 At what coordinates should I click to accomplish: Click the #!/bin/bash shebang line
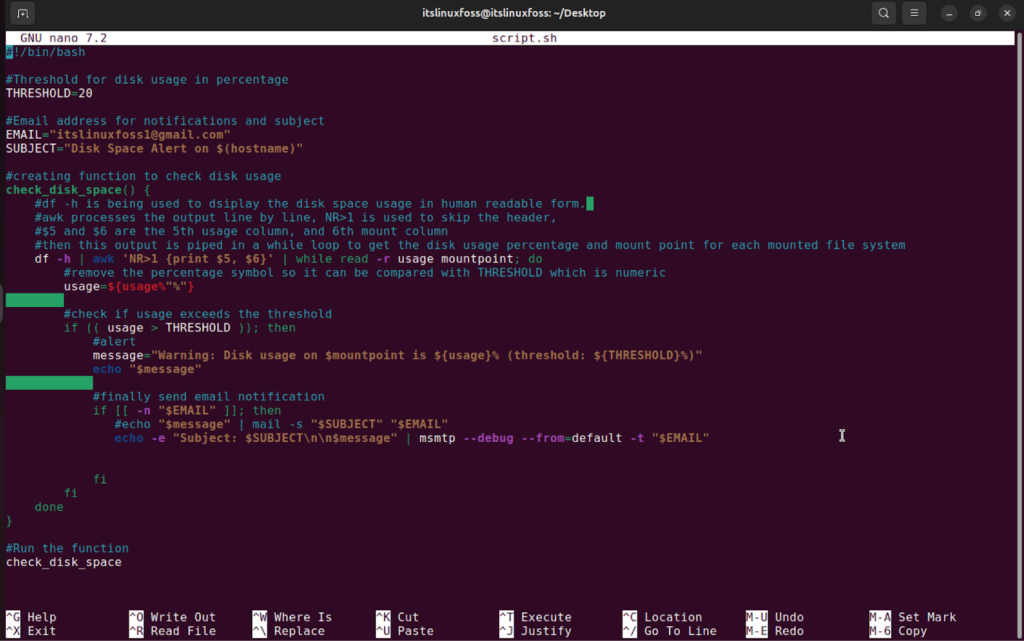(x=46, y=52)
